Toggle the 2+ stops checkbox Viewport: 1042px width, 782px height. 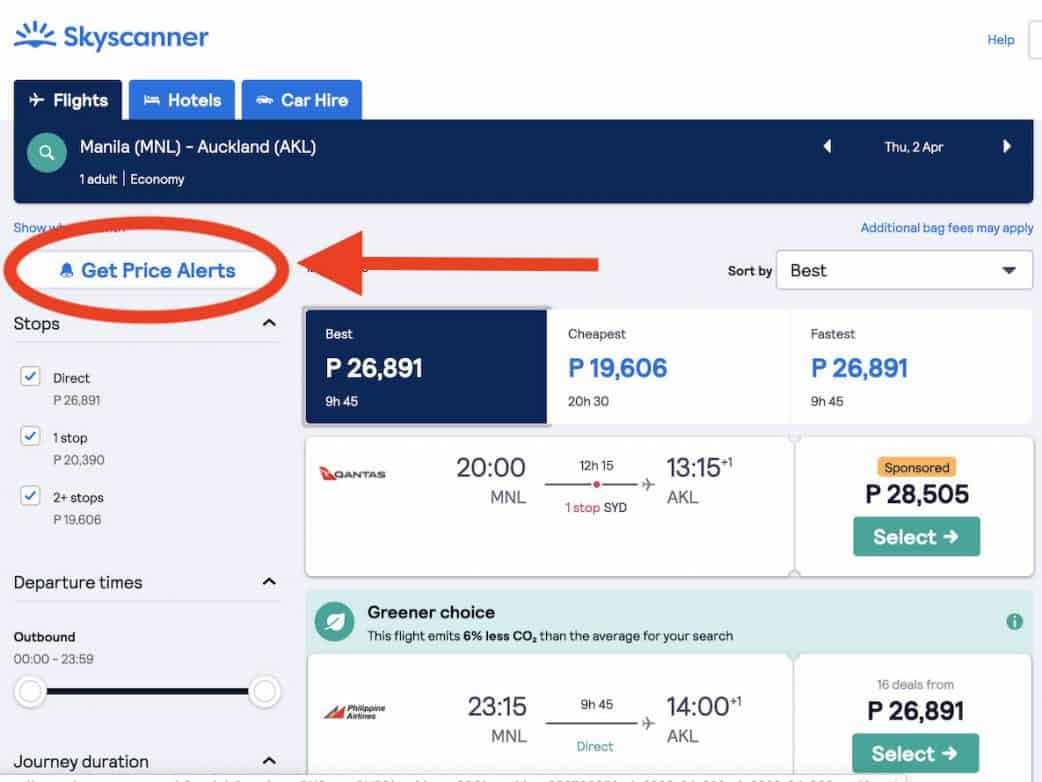[x=31, y=496]
